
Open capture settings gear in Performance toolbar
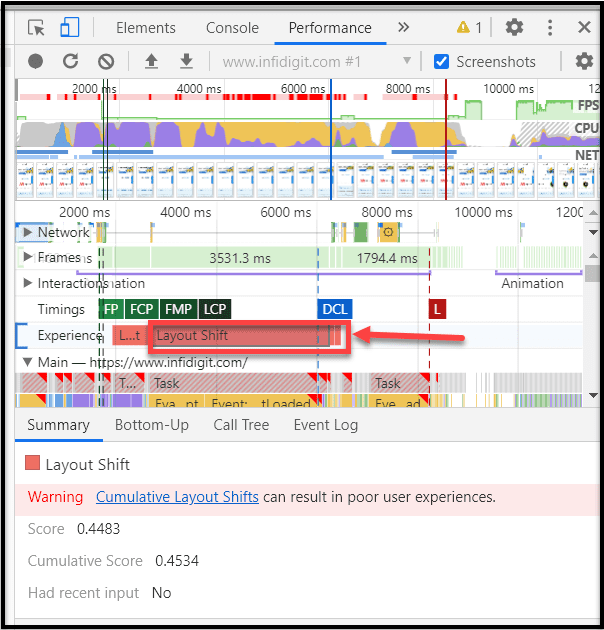click(584, 61)
